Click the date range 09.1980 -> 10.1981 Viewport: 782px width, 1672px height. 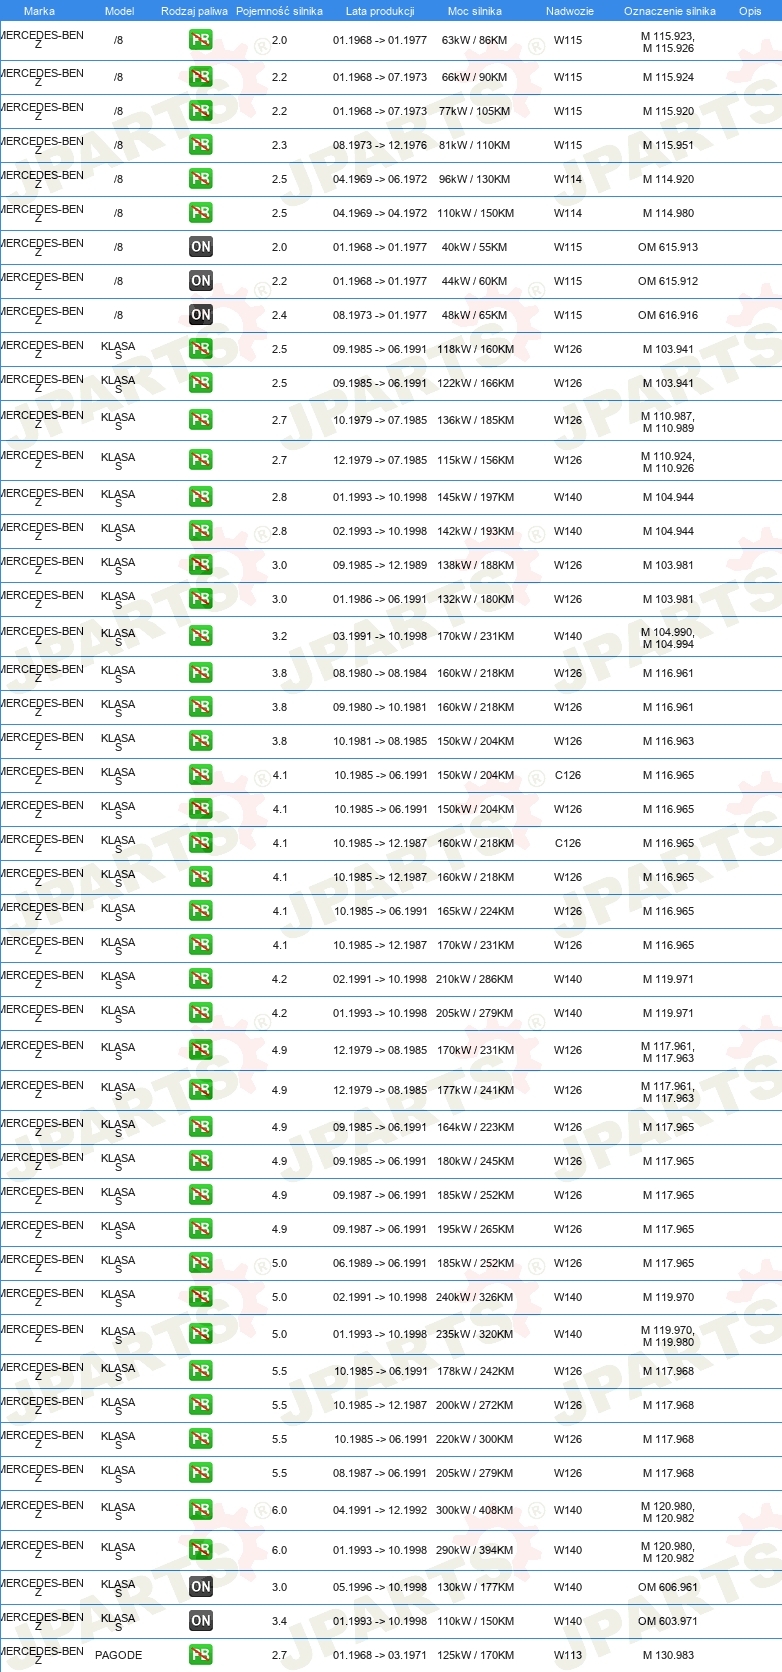380,707
